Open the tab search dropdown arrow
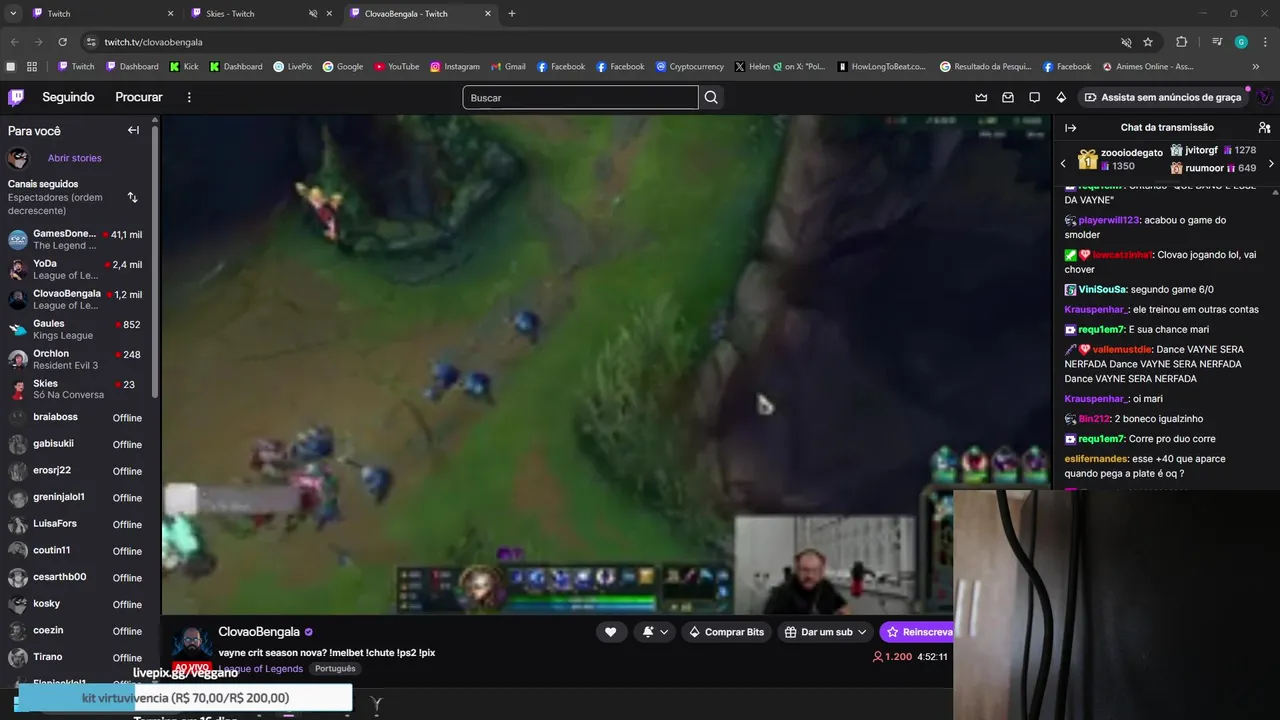Image resolution: width=1280 pixels, height=720 pixels. 13,14
